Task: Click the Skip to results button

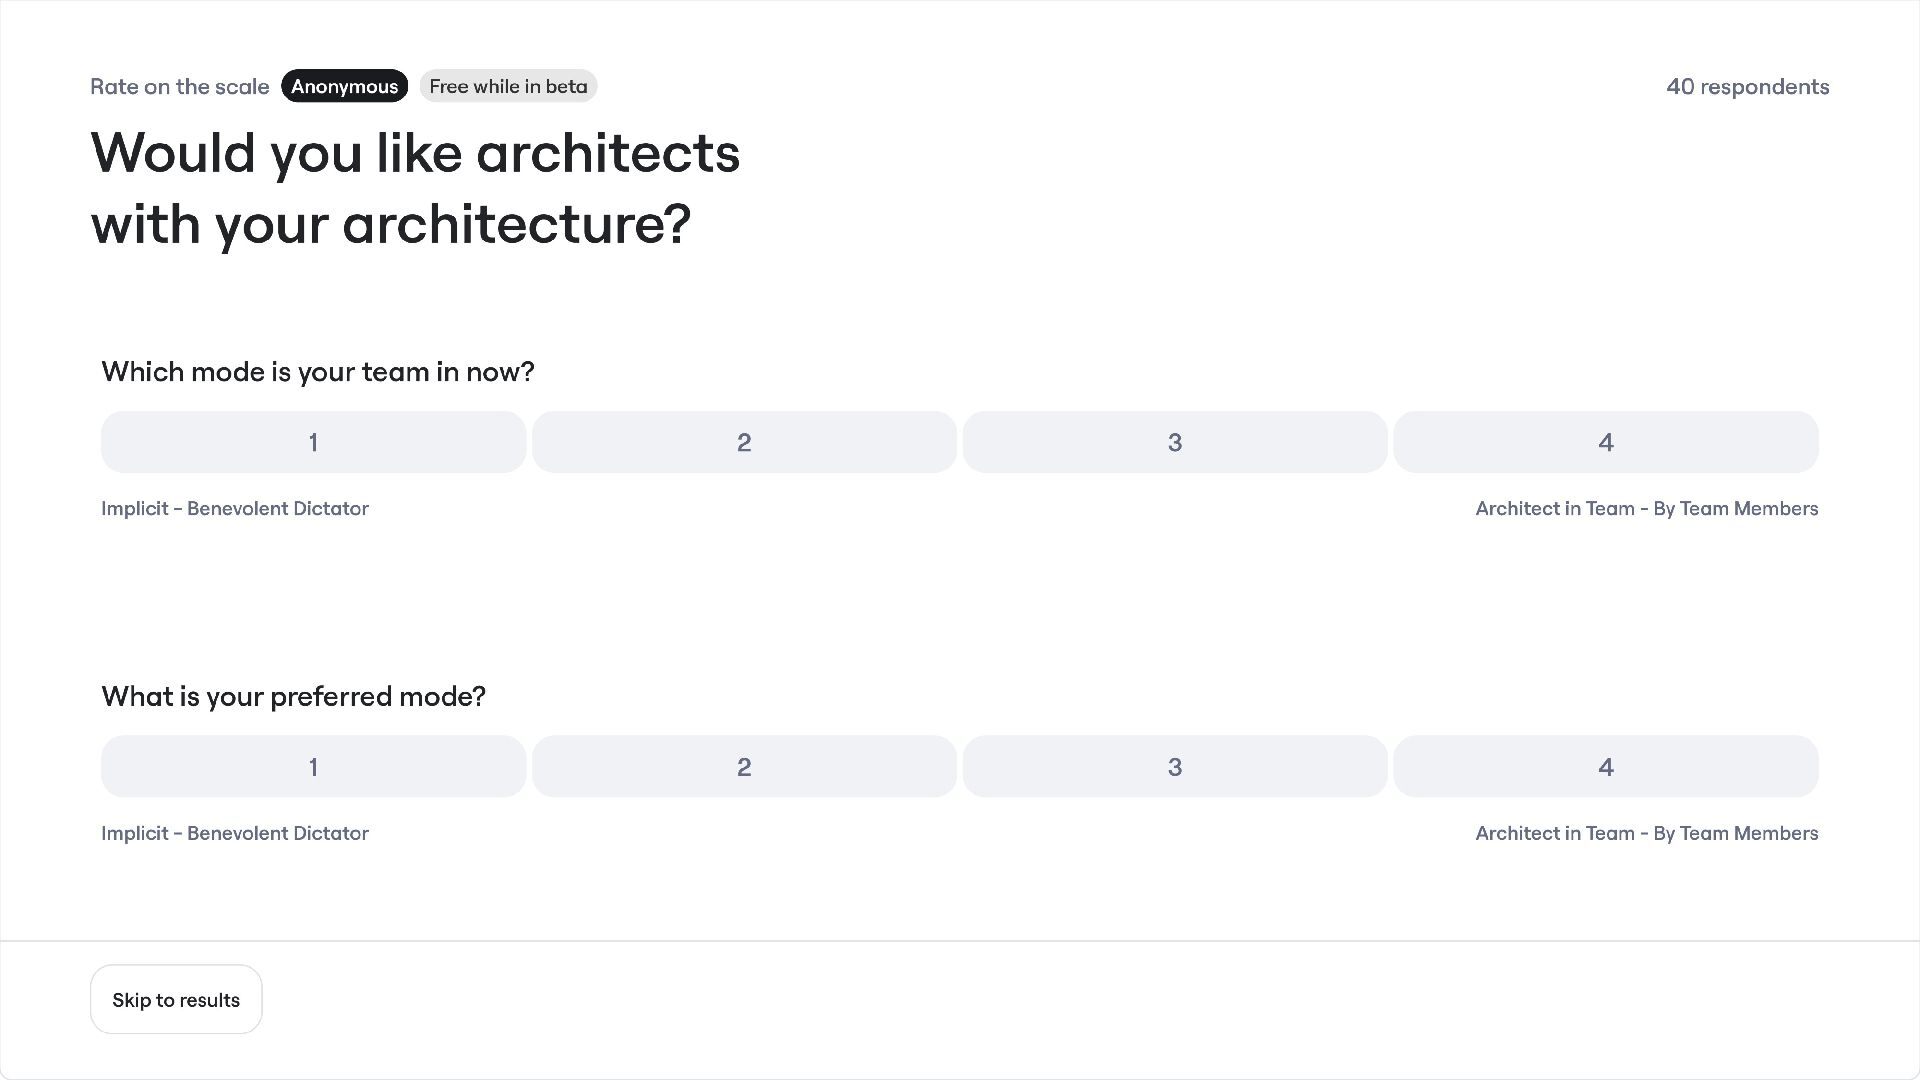Action: click(x=176, y=1000)
